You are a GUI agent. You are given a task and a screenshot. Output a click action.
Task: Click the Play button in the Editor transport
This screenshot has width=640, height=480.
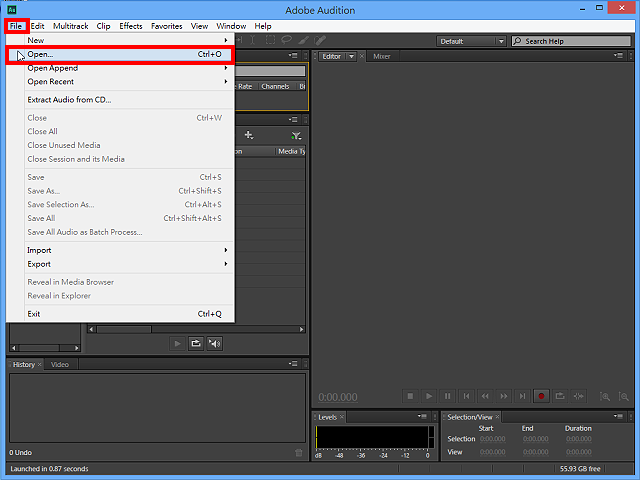(429, 396)
